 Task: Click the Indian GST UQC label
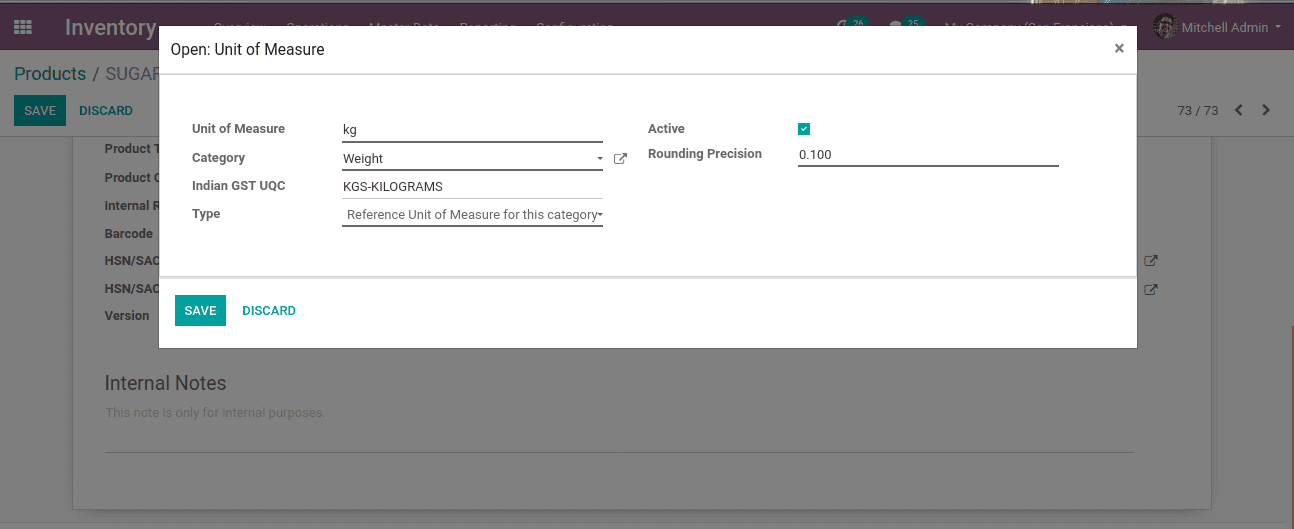point(239,186)
